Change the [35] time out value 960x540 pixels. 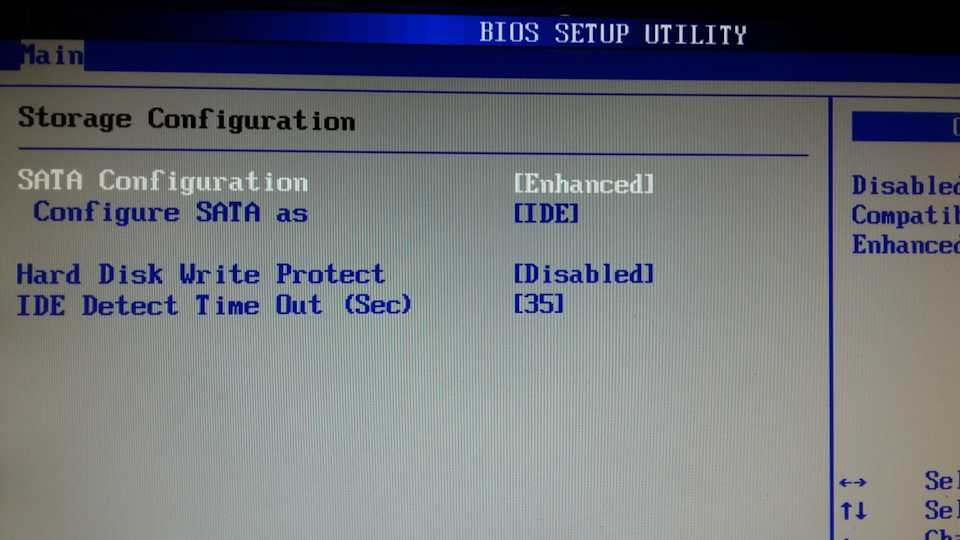pyautogui.click(x=538, y=304)
